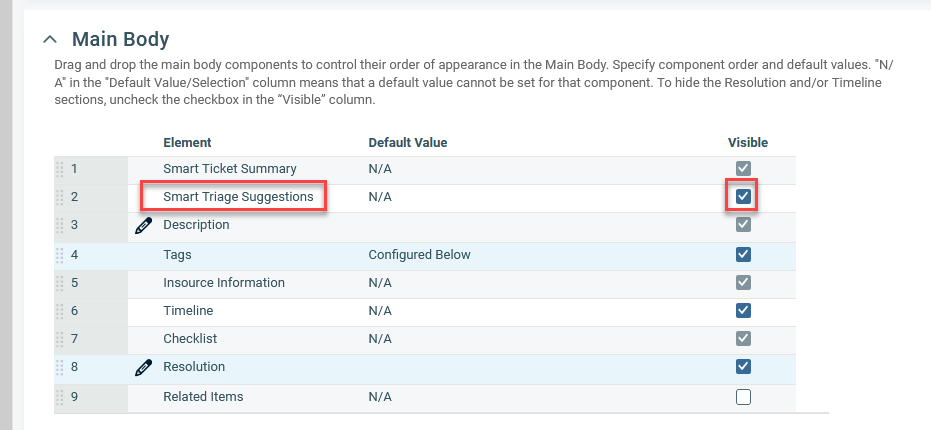Click drag handle for row 8
The image size is (931, 430).
(59, 367)
